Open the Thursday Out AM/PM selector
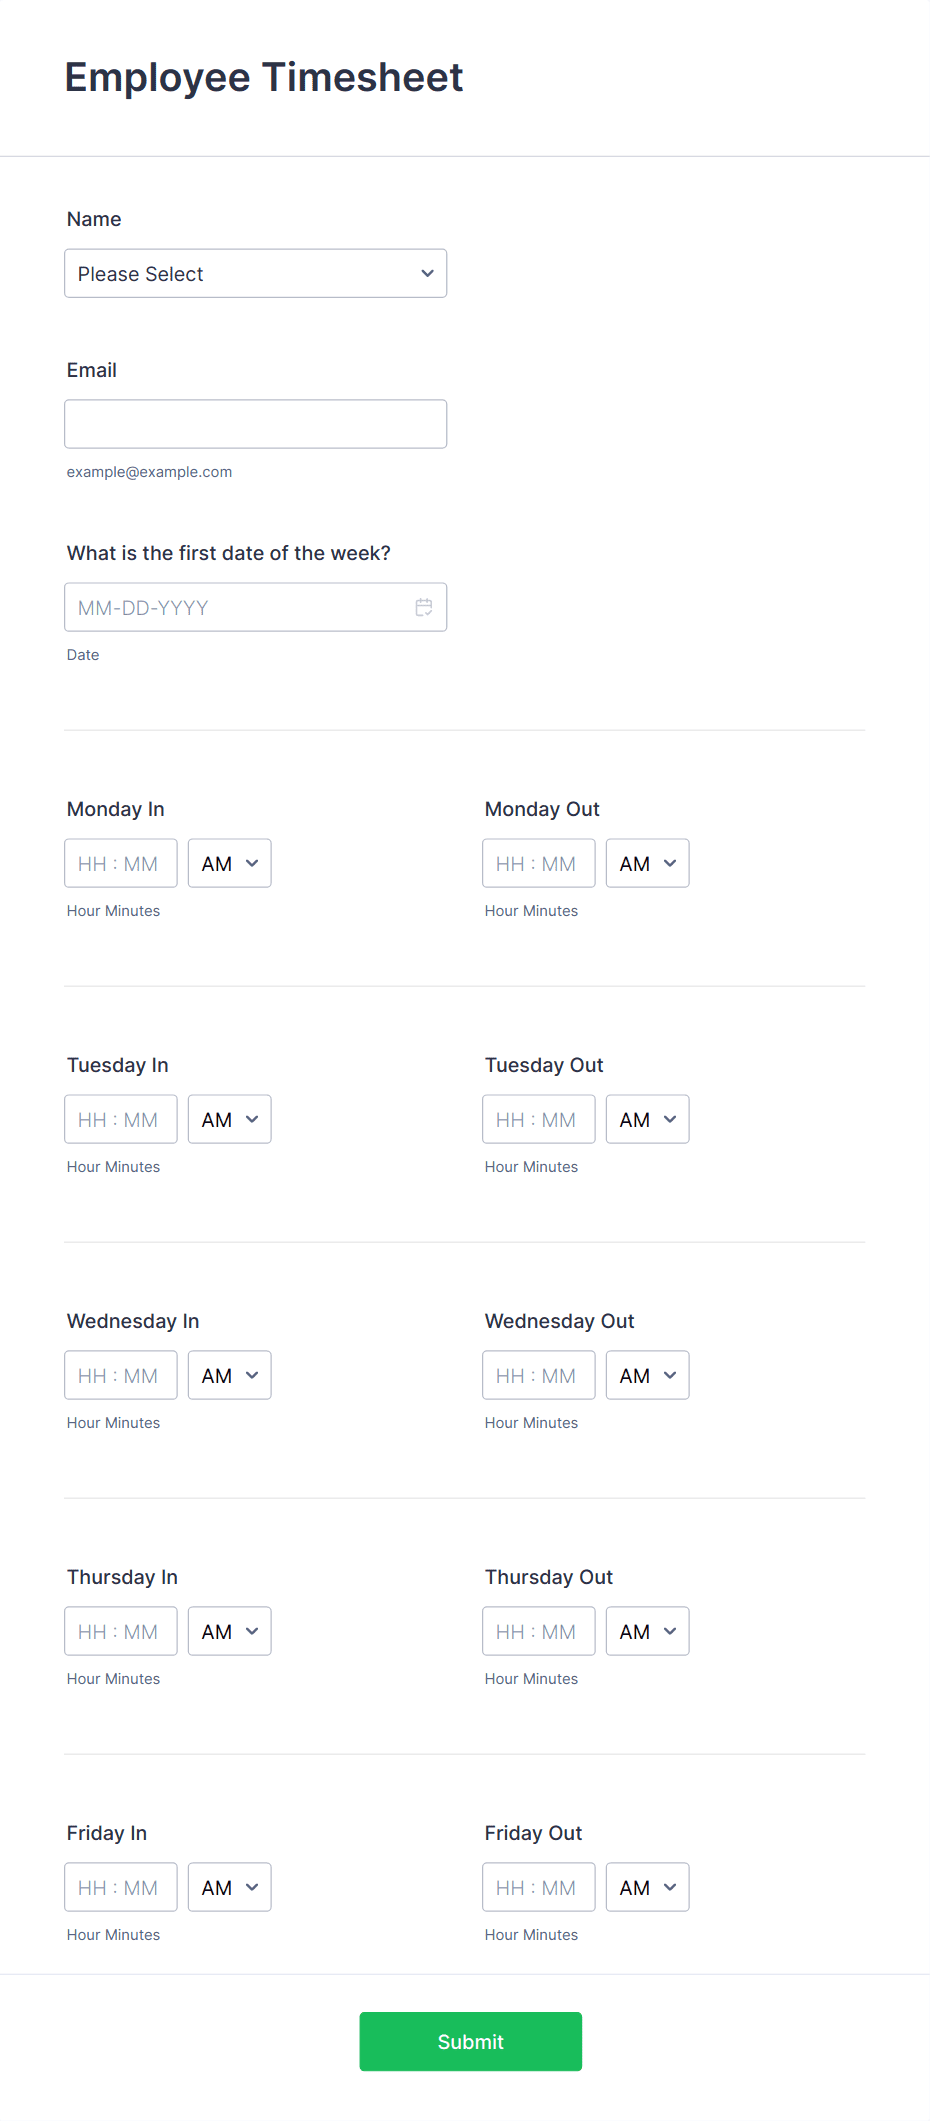Image resolution: width=930 pixels, height=2121 pixels. (x=647, y=1630)
